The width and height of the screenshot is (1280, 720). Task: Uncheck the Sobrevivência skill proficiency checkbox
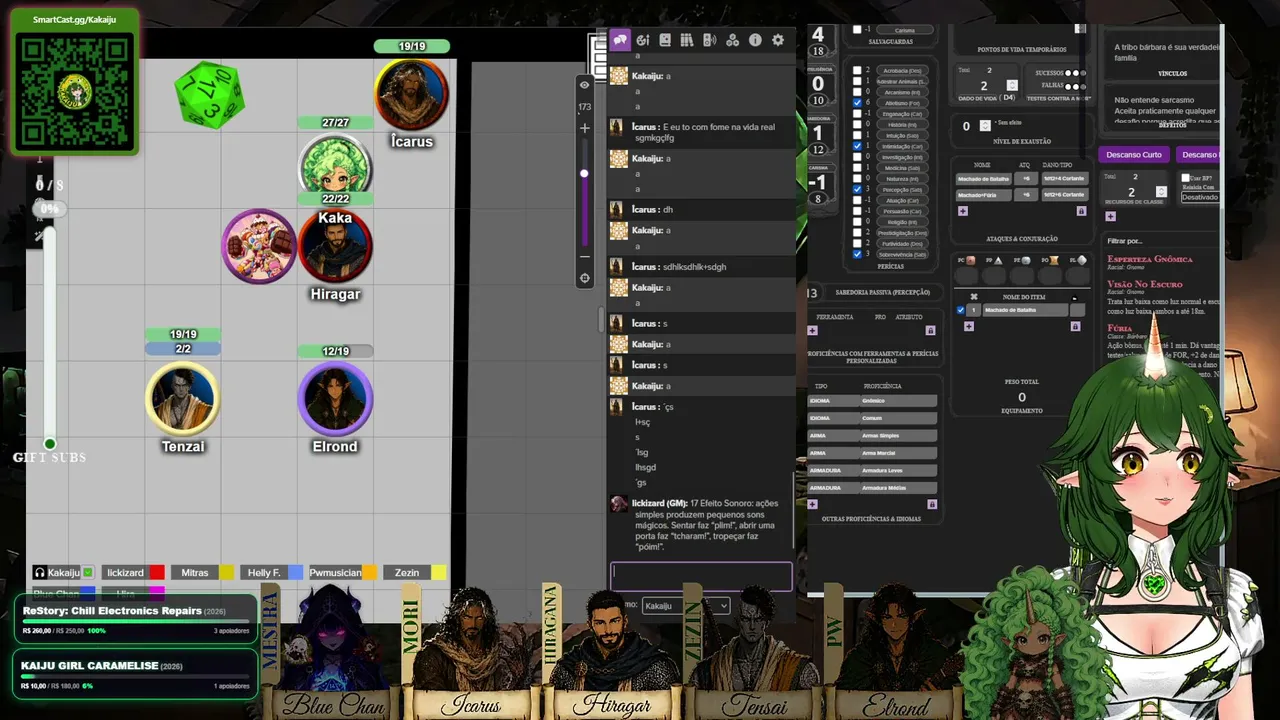(x=857, y=254)
